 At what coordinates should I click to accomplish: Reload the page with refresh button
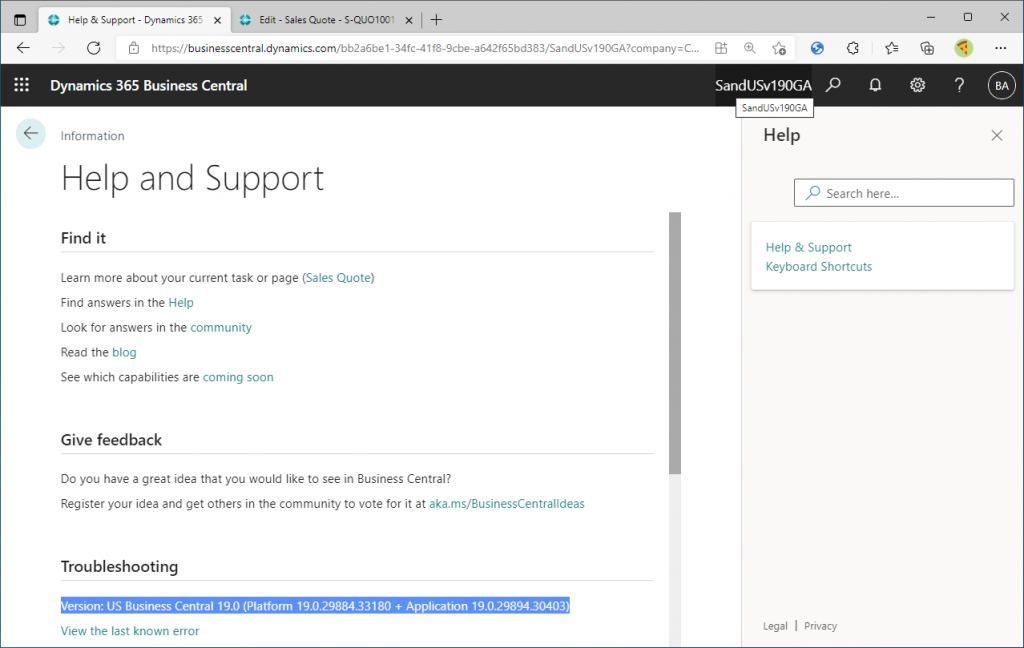pyautogui.click(x=94, y=48)
